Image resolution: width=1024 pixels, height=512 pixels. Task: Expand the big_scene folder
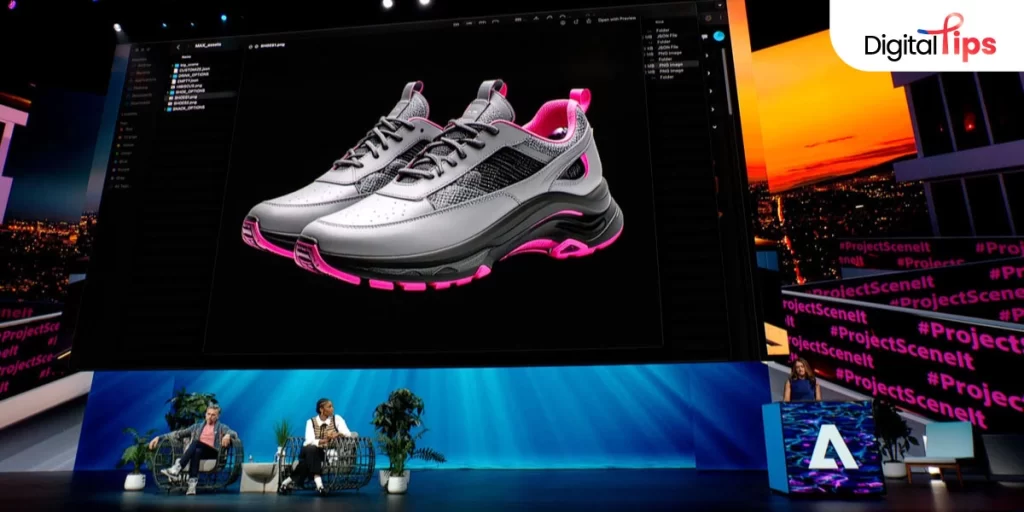point(172,65)
